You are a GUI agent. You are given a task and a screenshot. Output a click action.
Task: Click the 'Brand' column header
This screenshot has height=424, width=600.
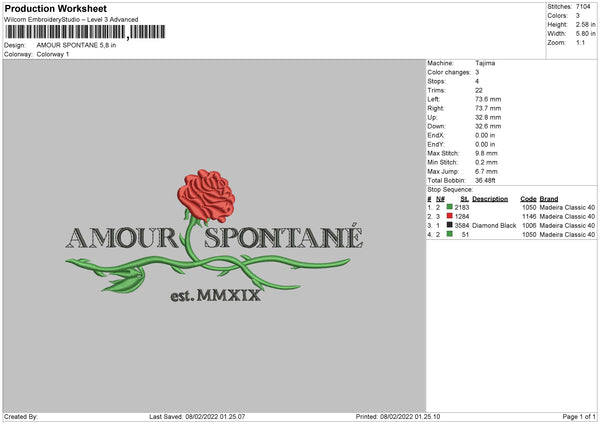click(x=549, y=199)
